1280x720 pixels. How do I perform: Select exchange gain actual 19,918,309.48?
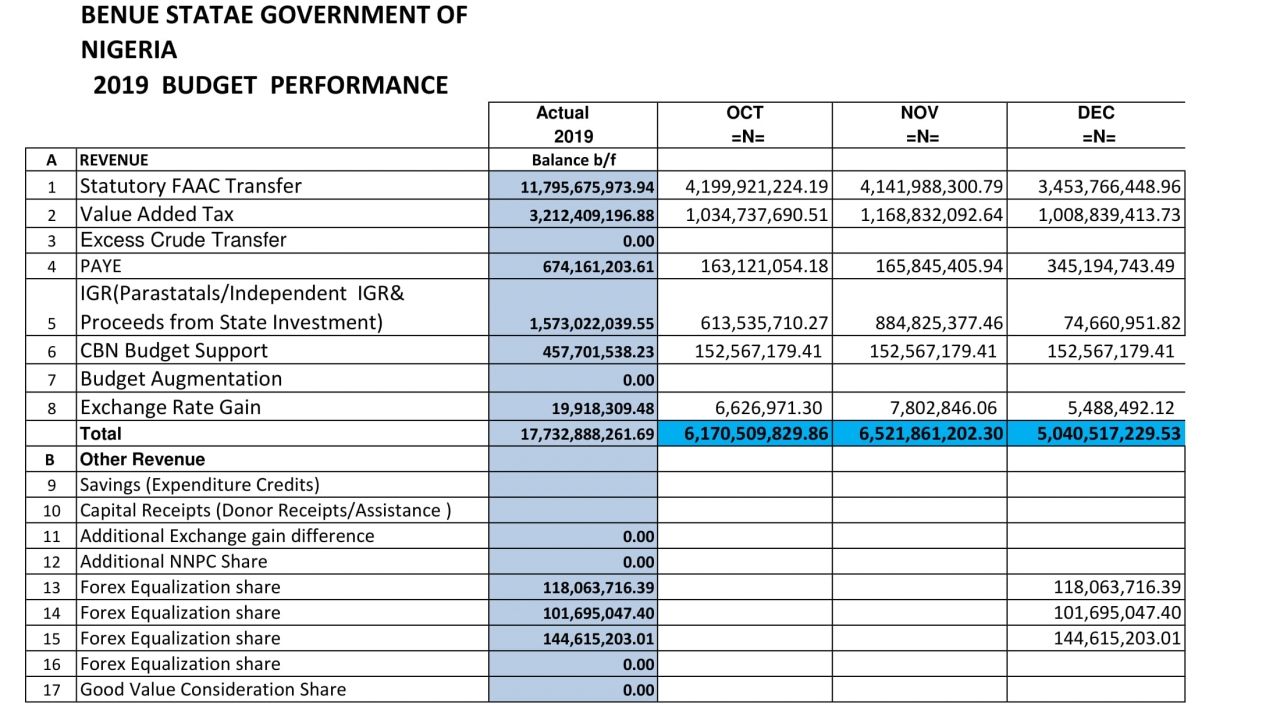(603, 408)
